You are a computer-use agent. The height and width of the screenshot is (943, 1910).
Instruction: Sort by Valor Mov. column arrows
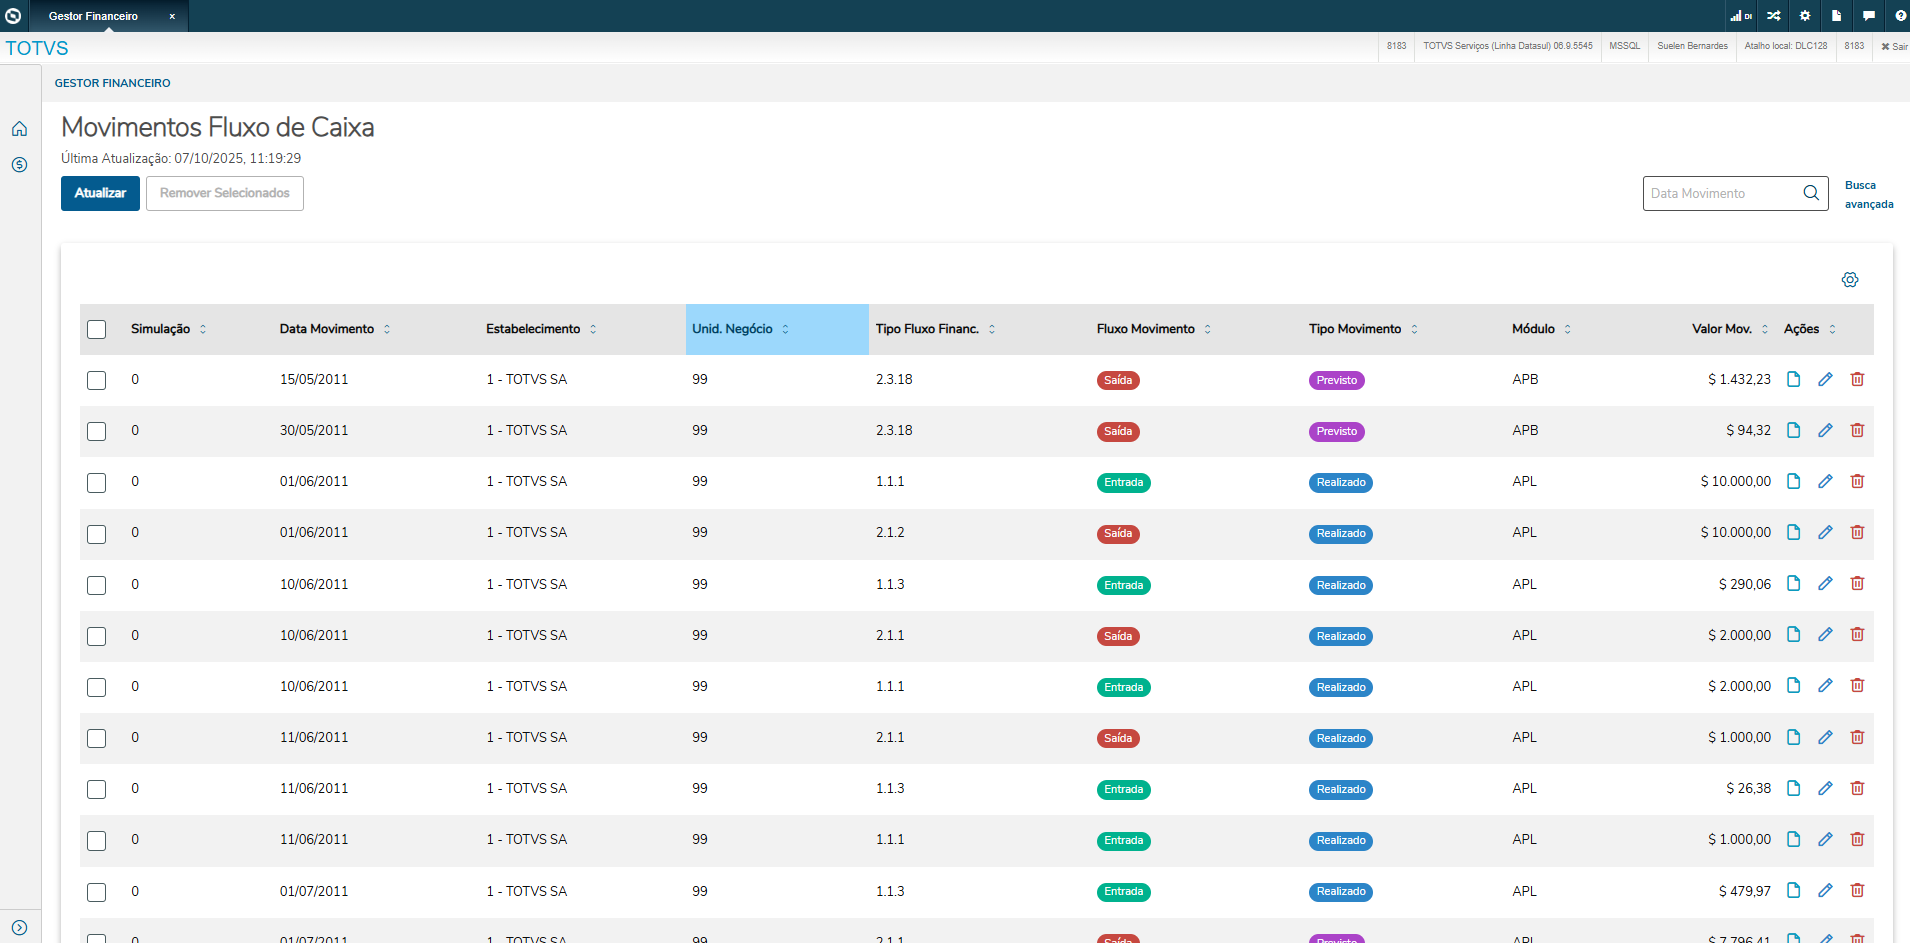[1765, 329]
